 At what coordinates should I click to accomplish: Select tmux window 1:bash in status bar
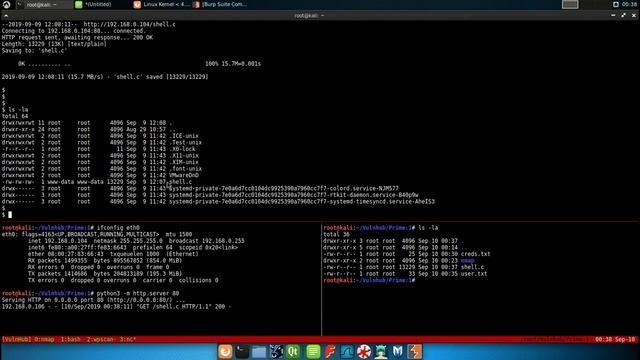point(71,339)
